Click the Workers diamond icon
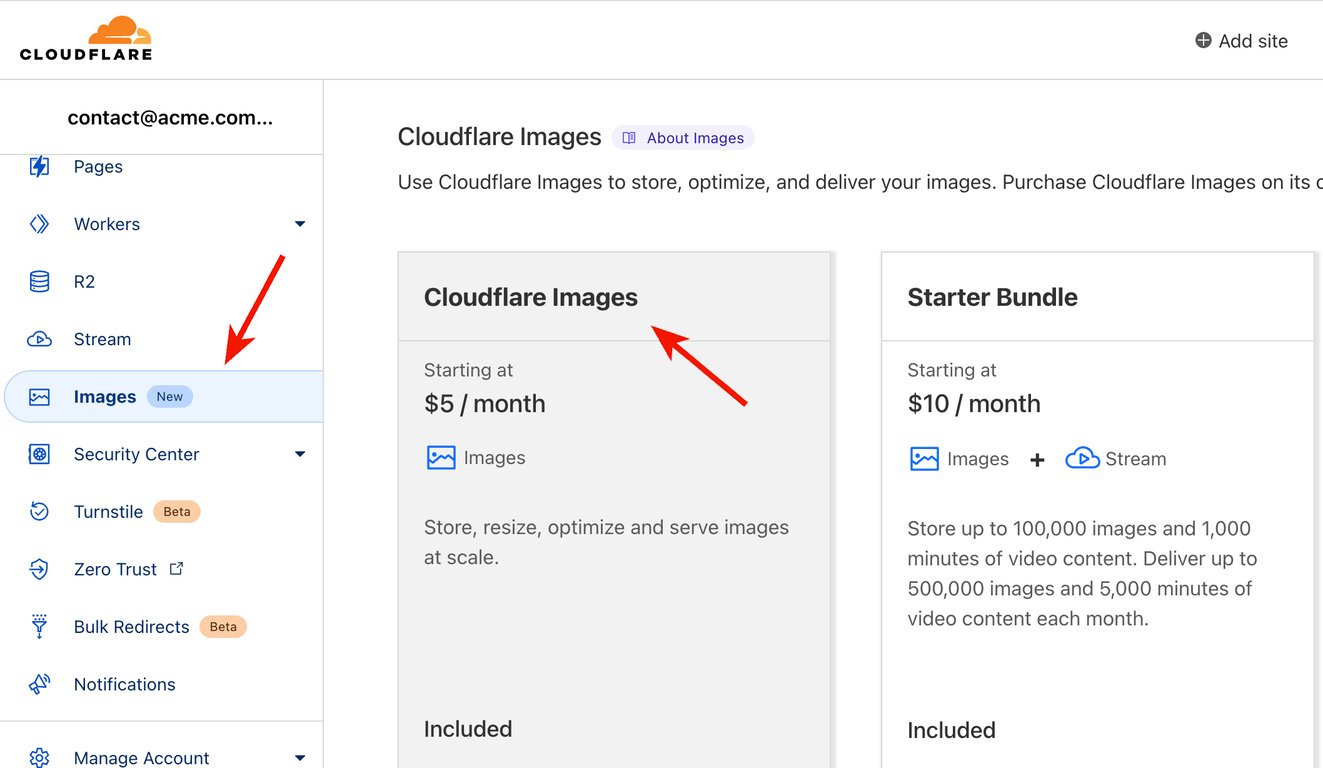The height and width of the screenshot is (768, 1323). (39, 224)
